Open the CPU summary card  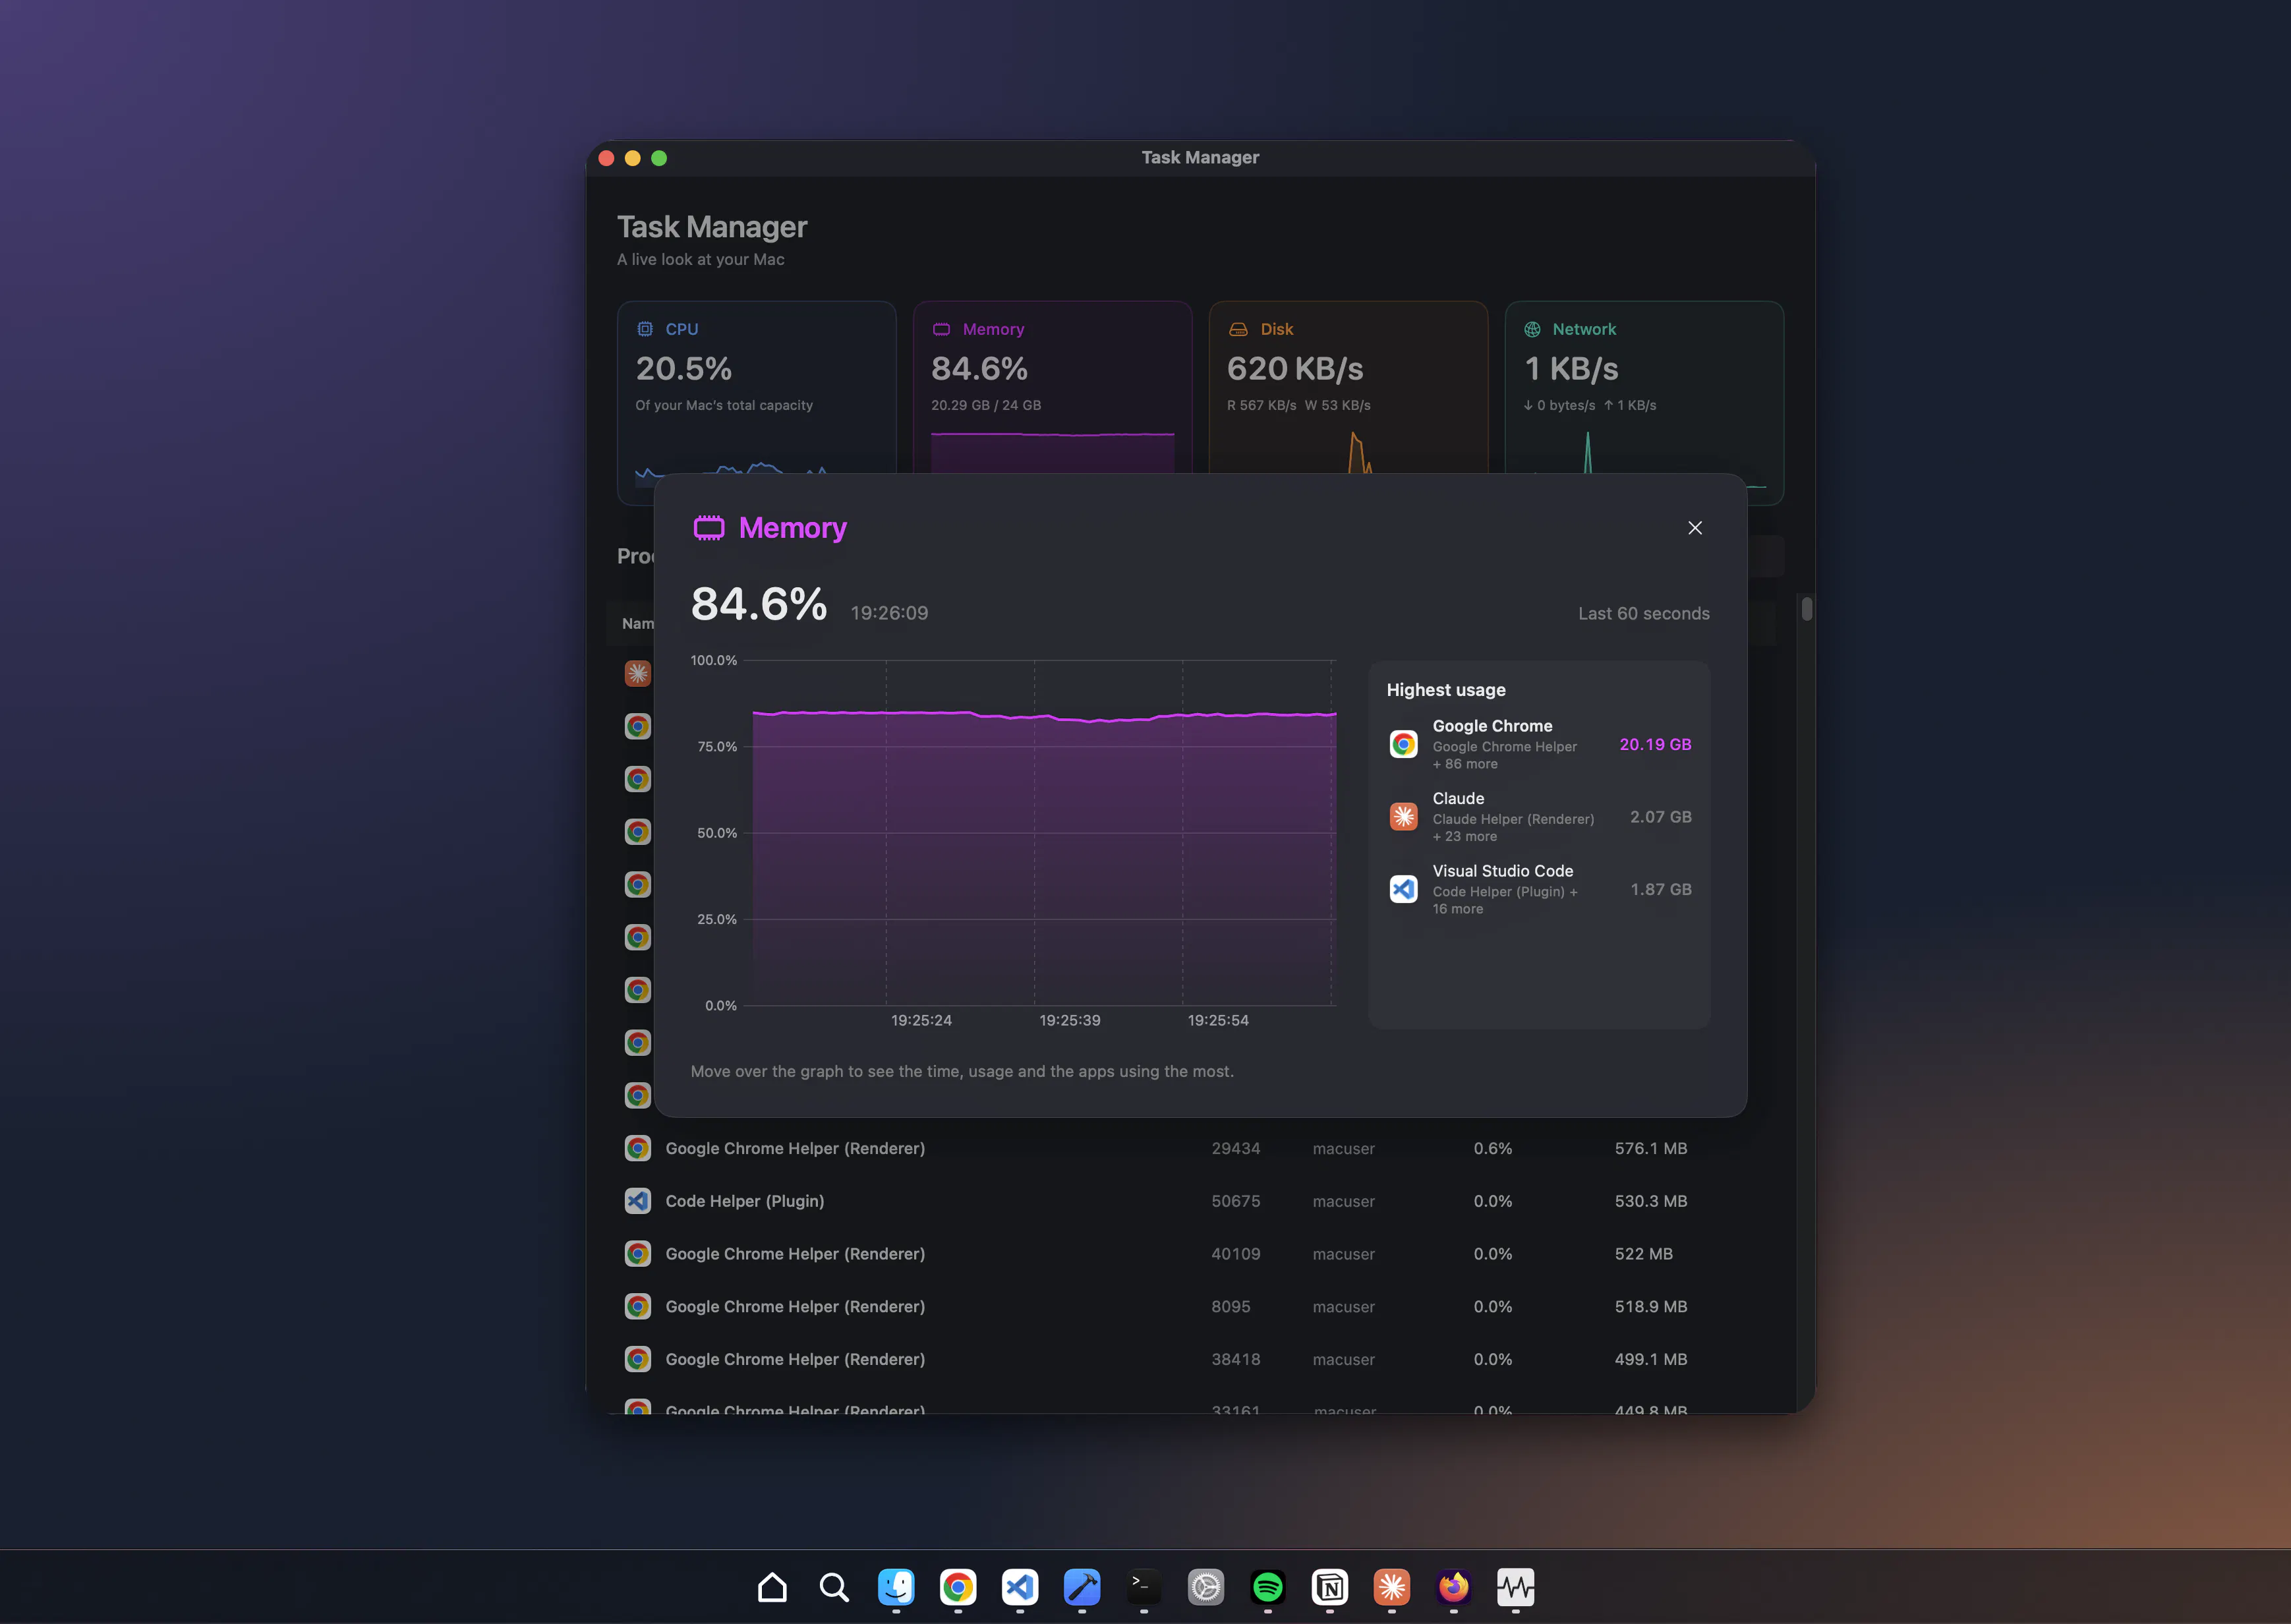point(756,402)
